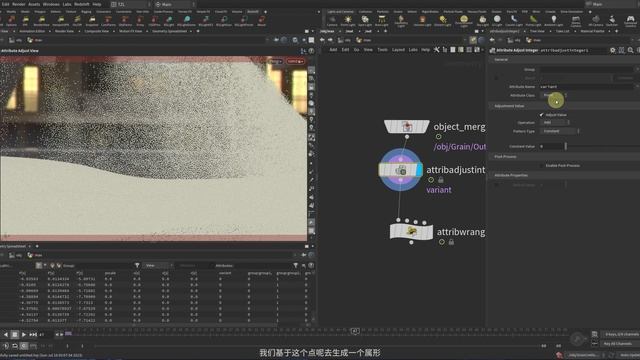Open the Attribute Name dropdown arrow

[637, 87]
